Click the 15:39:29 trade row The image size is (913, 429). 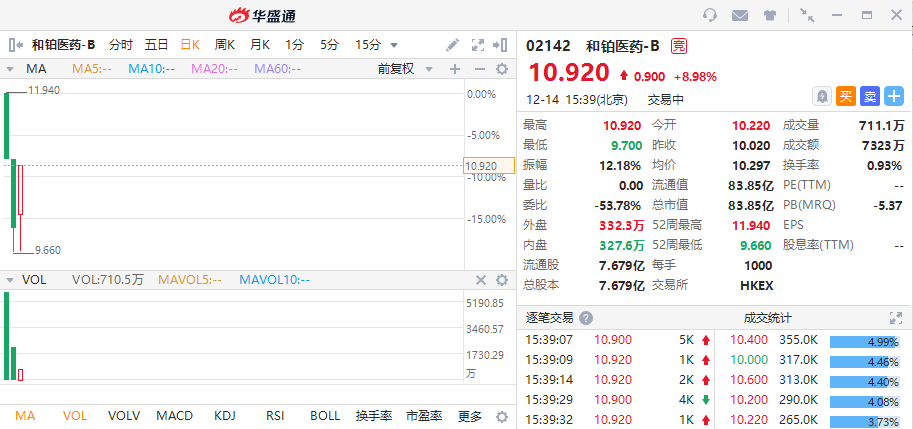coord(616,400)
